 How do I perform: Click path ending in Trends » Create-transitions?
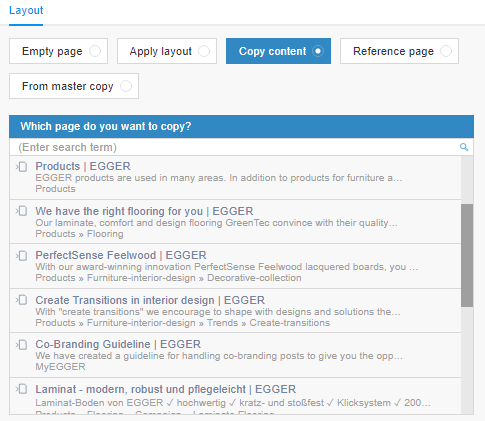pos(183,323)
